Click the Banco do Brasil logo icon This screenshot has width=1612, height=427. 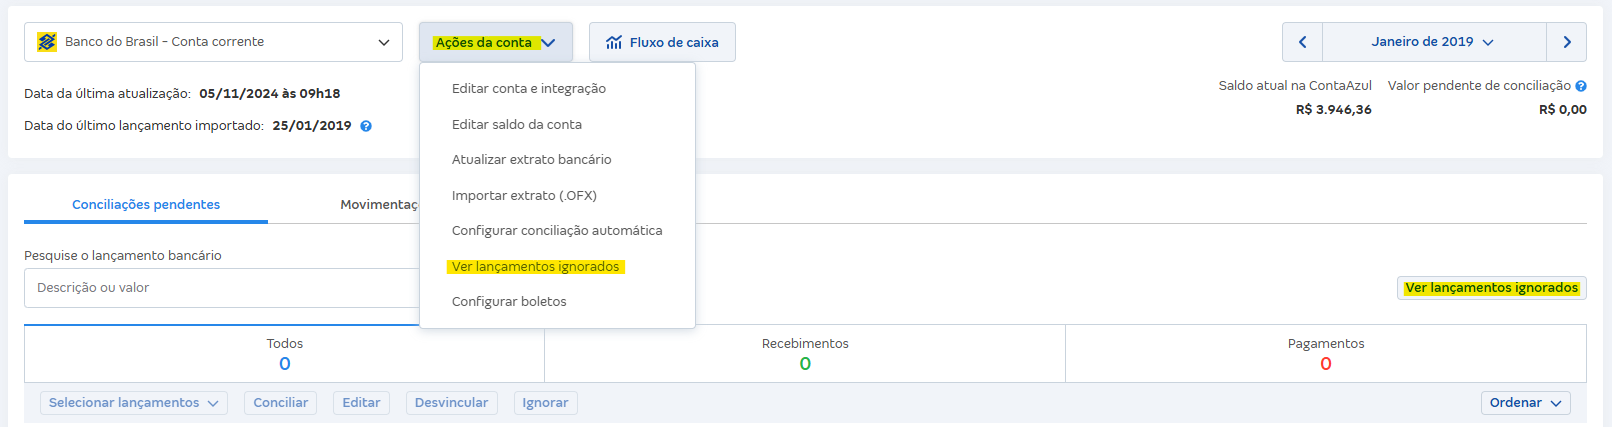click(47, 42)
